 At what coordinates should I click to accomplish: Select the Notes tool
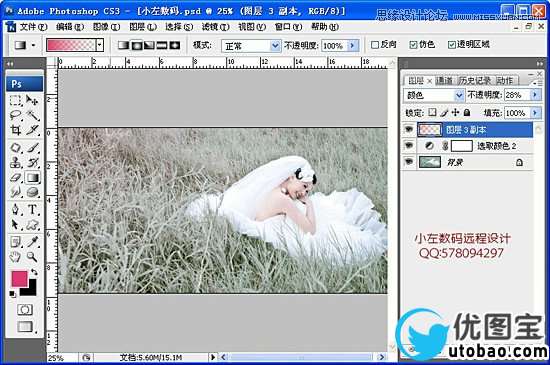[x=16, y=242]
